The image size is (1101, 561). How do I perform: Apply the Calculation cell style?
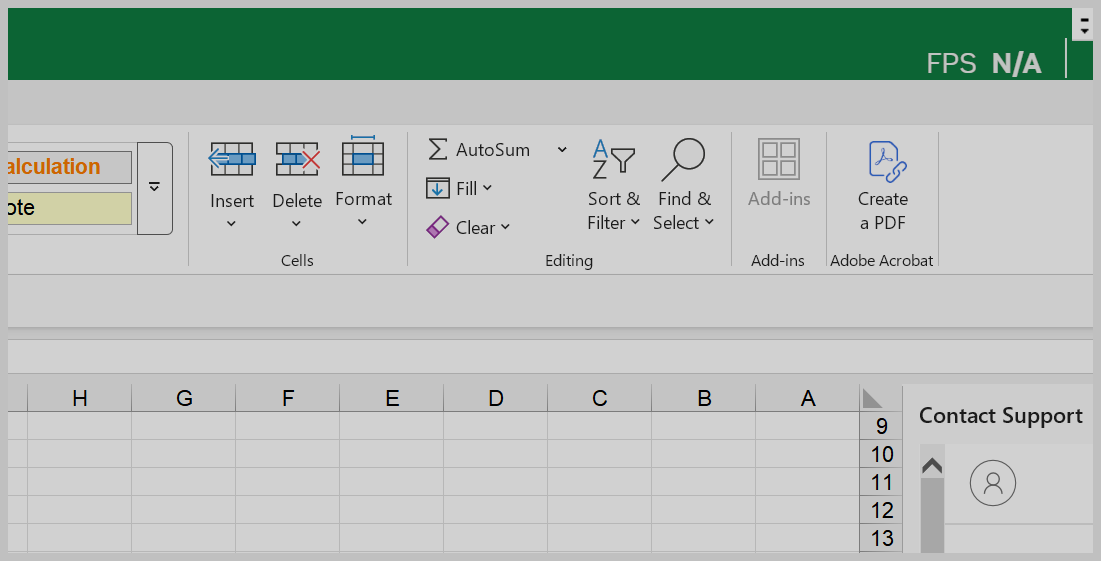[69, 167]
